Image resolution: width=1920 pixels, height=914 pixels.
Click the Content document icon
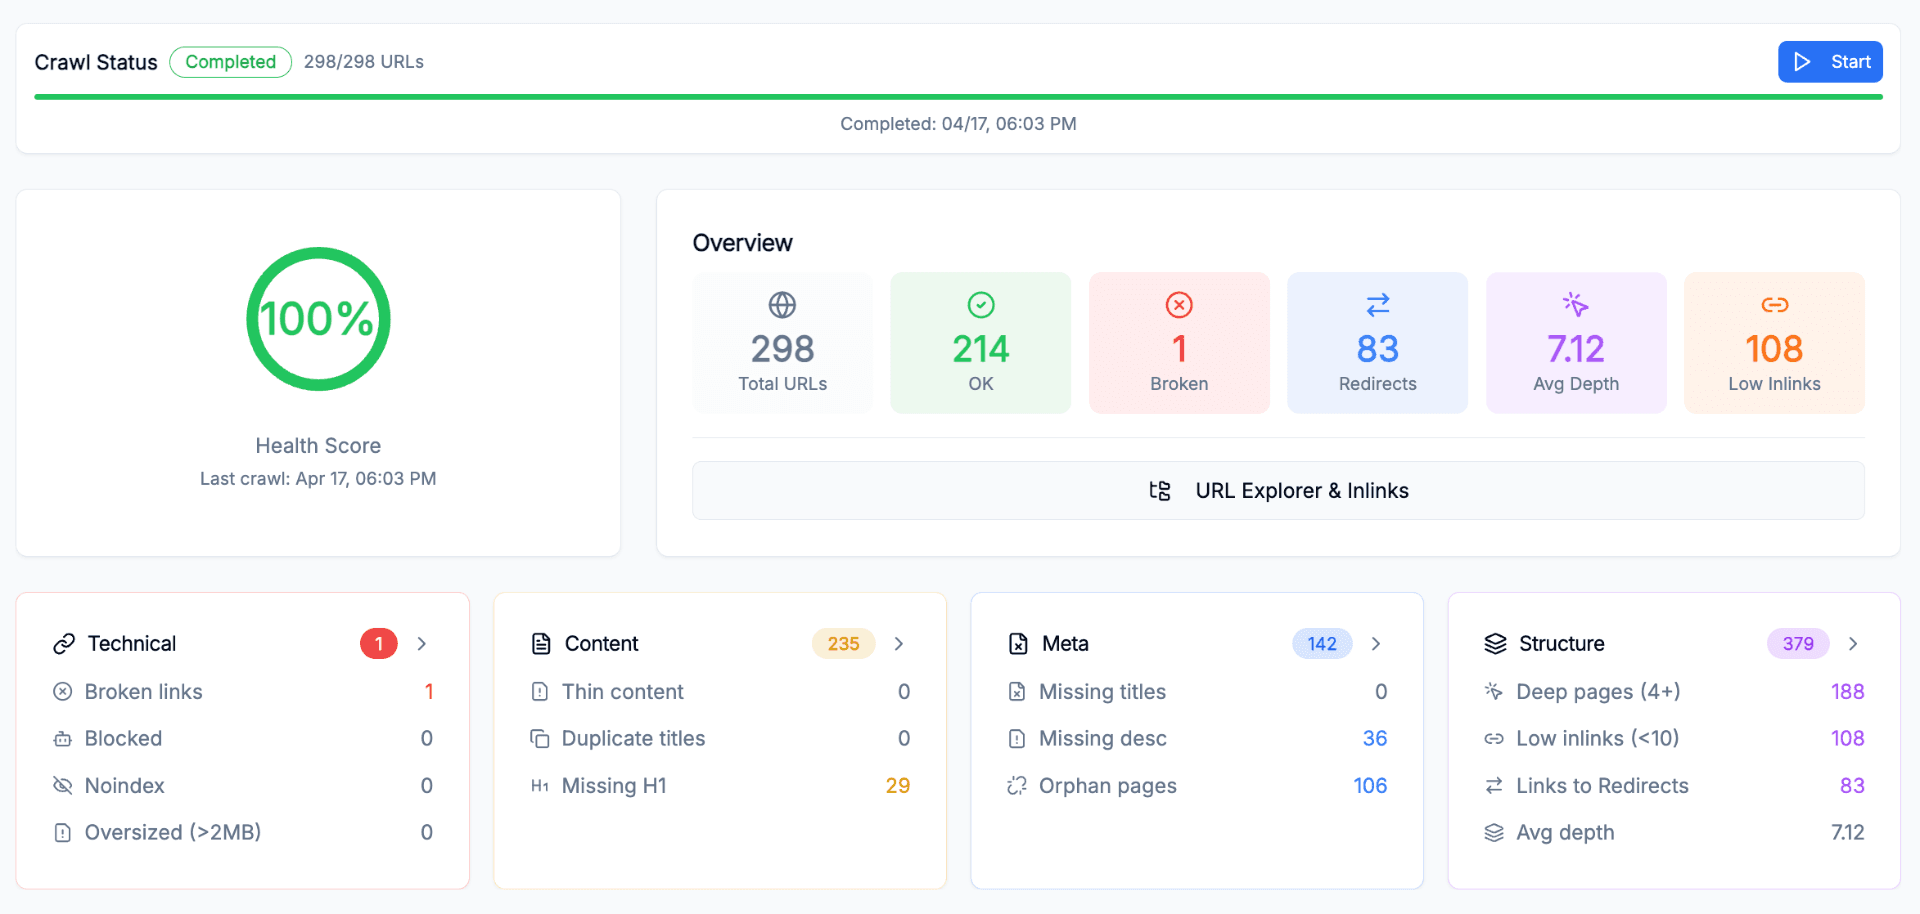(541, 644)
